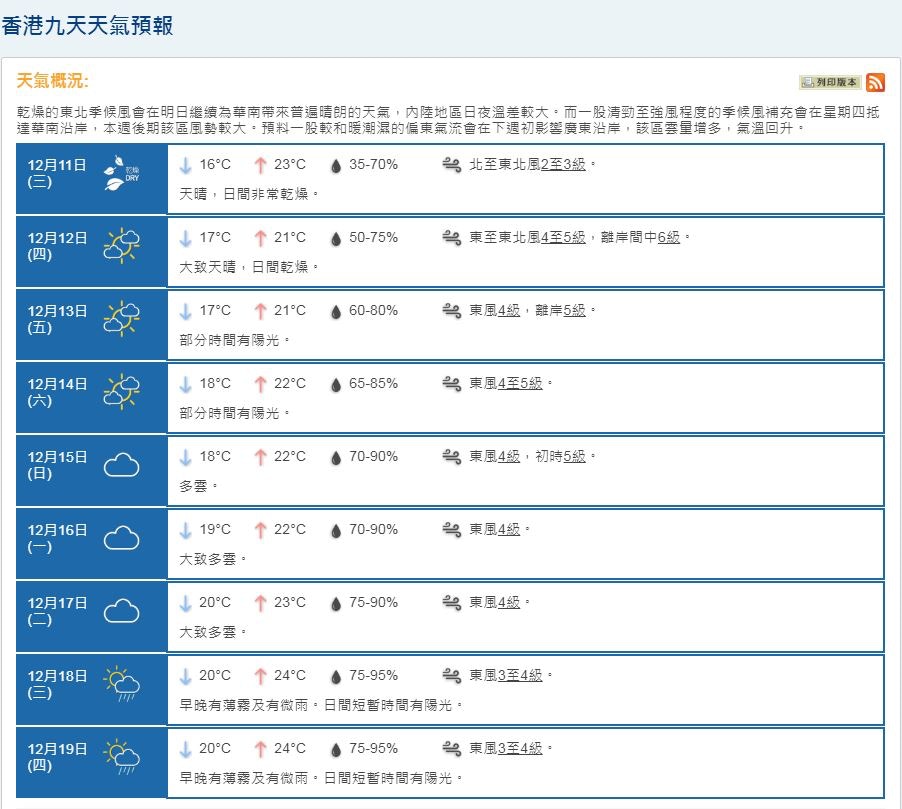Click the wind icon in the 12月16日 row
This screenshot has height=809, width=902.
pos(452,530)
